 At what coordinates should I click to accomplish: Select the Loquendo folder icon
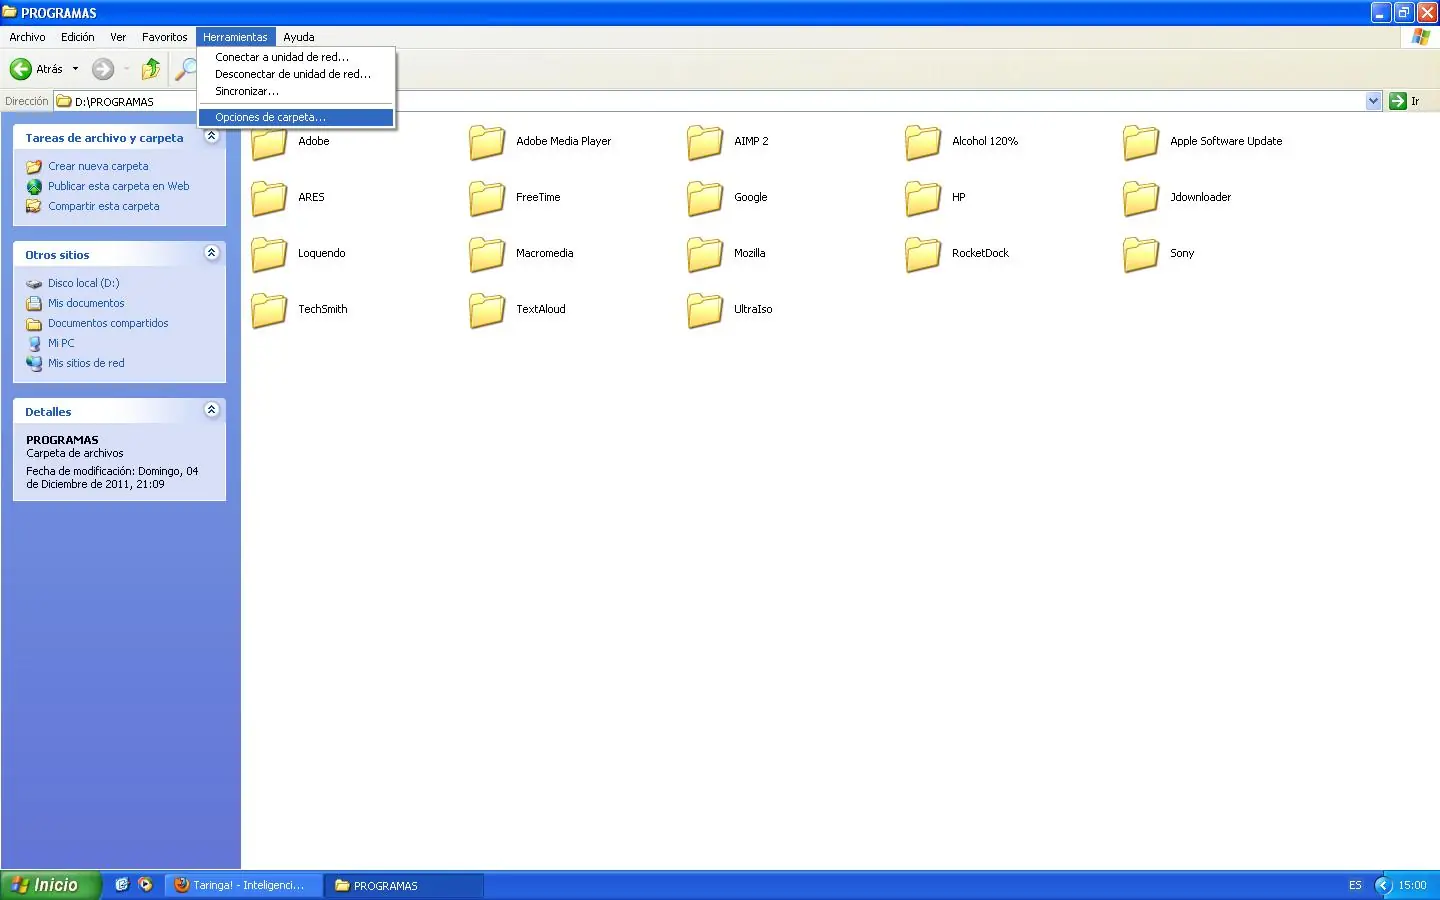[x=269, y=254]
